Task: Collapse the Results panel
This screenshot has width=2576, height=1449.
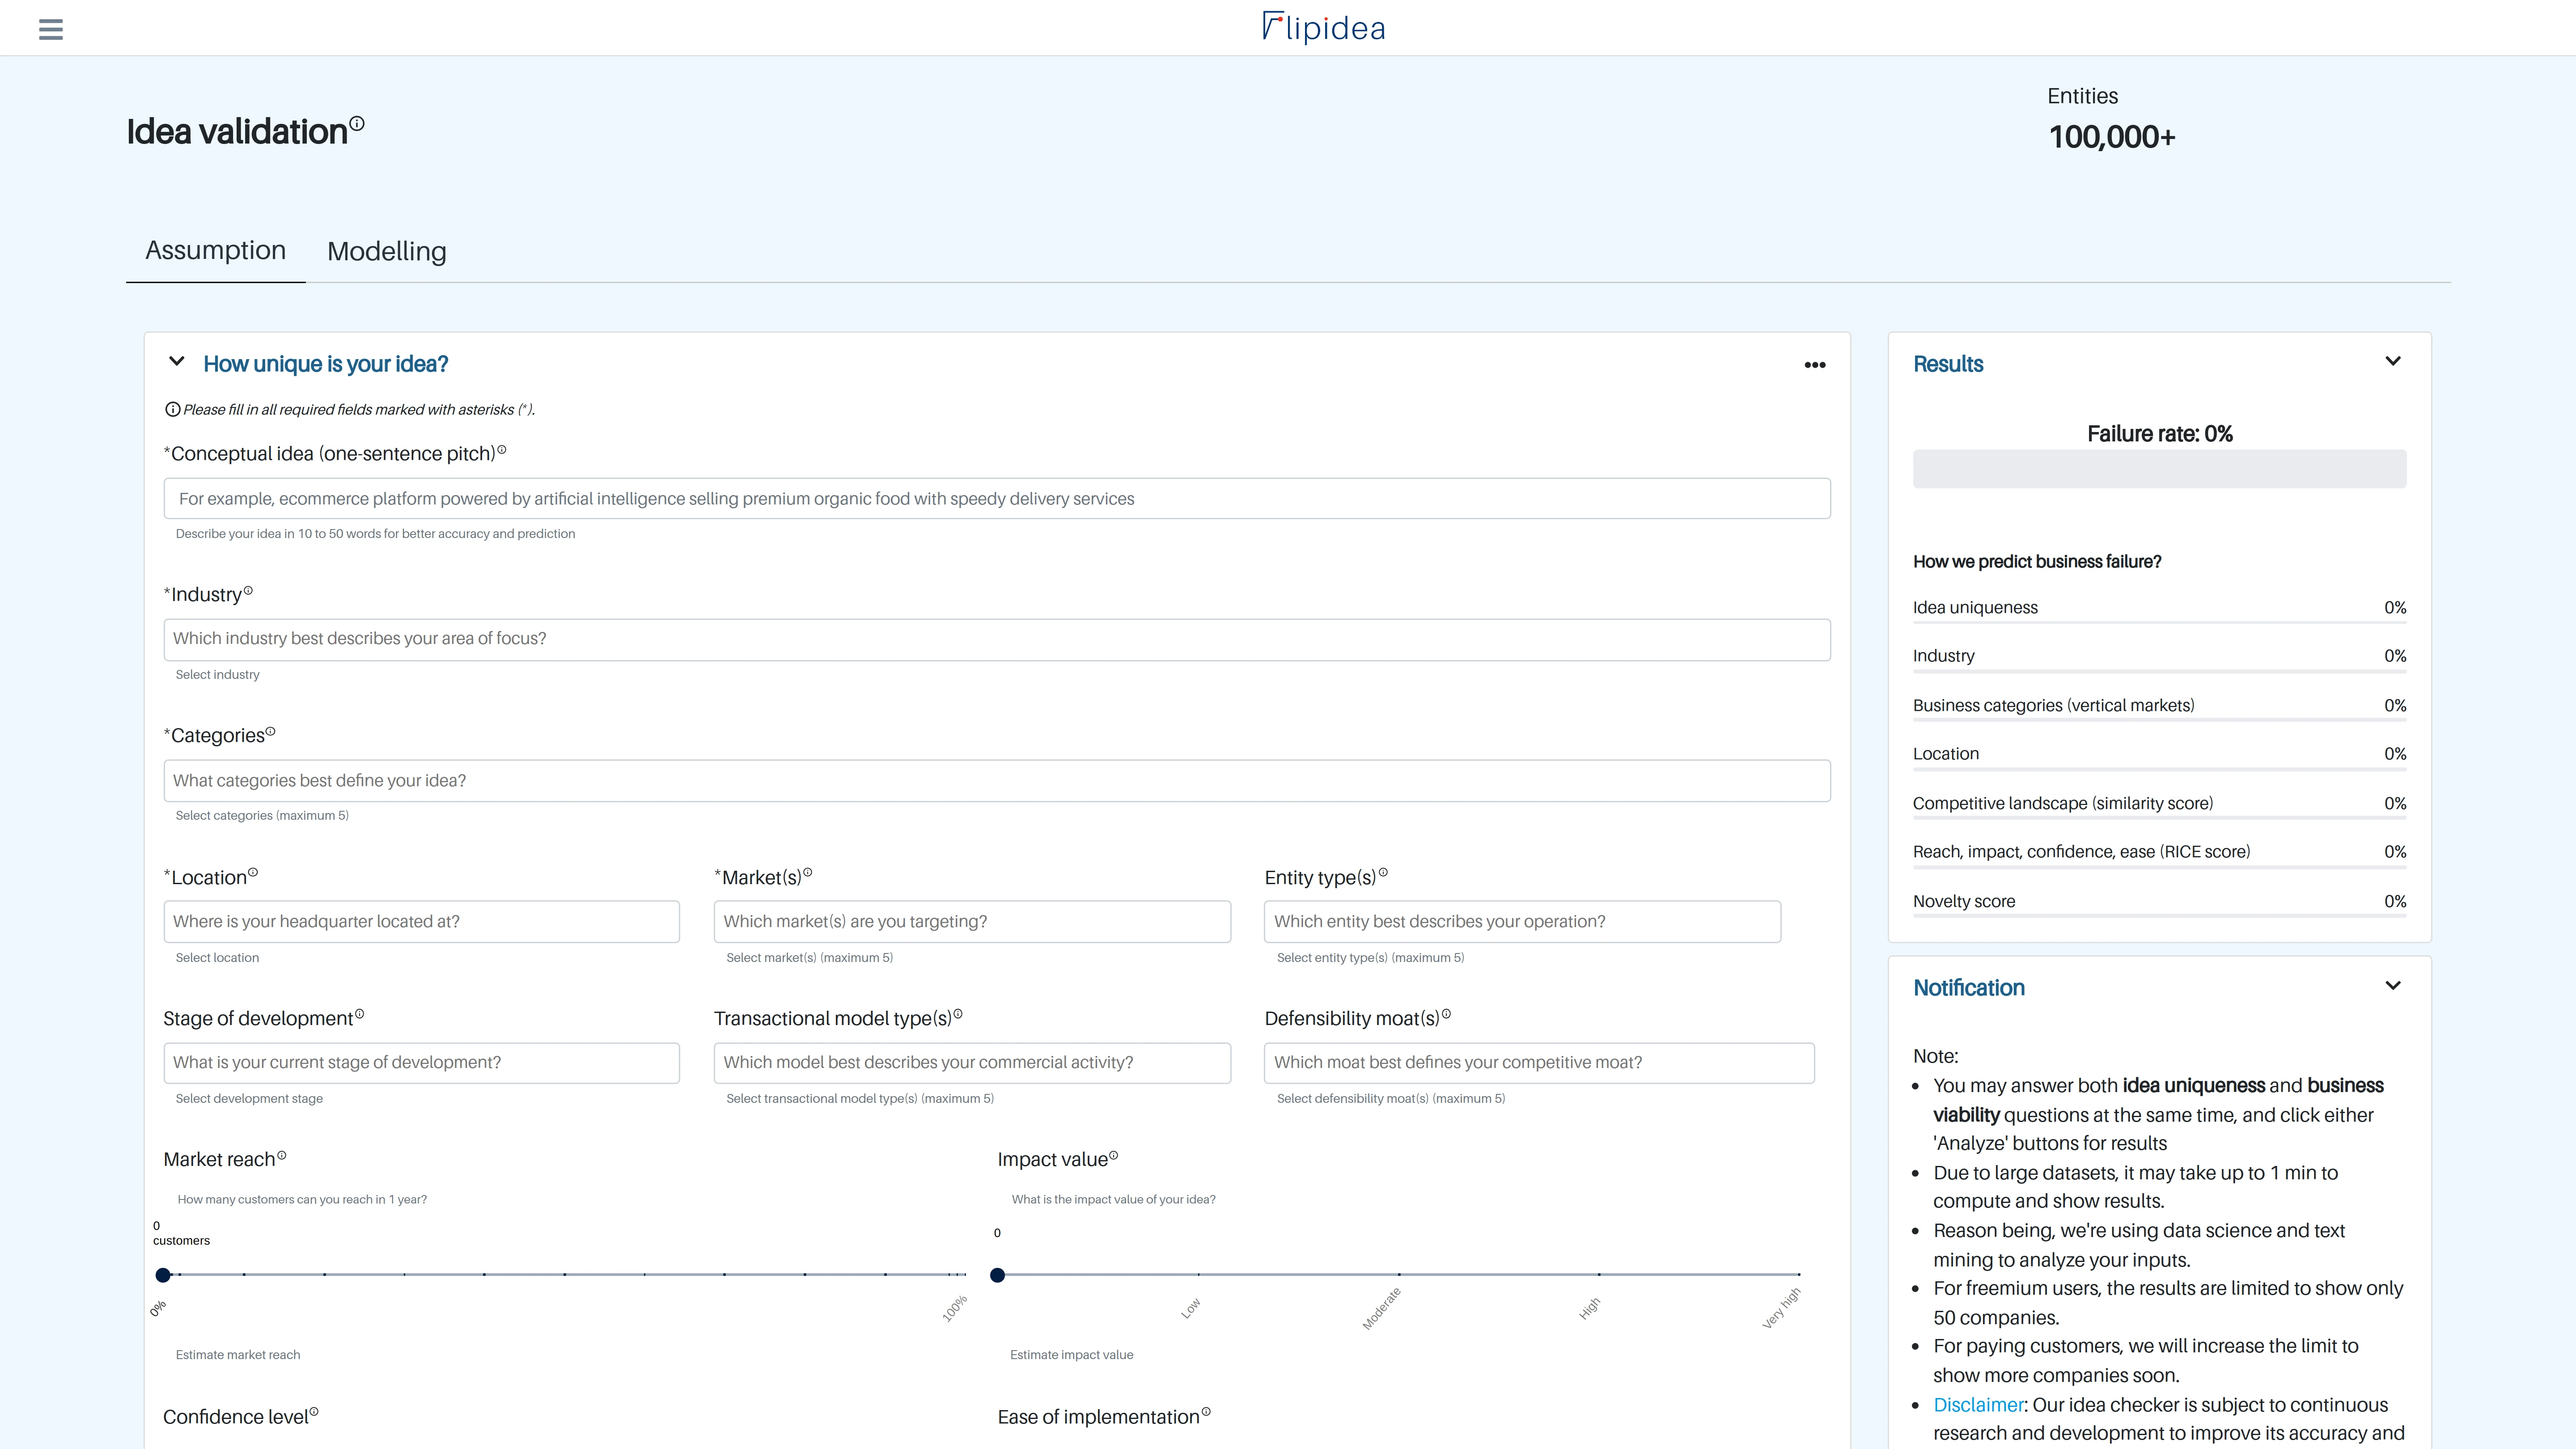Action: tap(2394, 361)
